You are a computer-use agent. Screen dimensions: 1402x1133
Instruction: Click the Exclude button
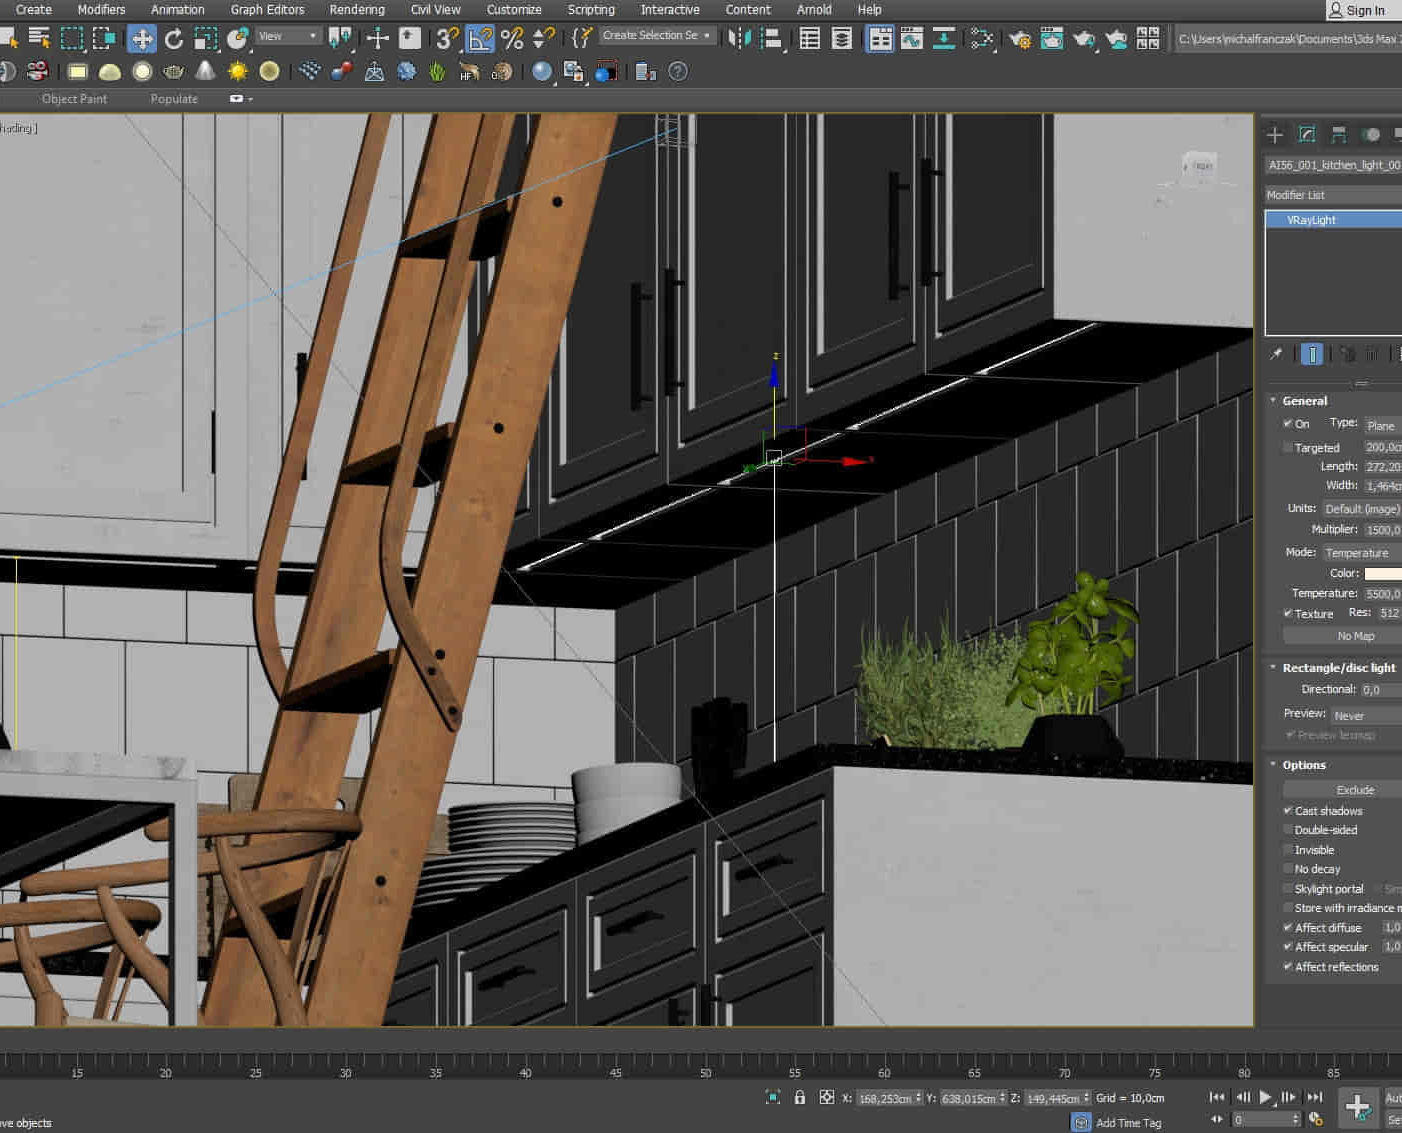(1343, 789)
